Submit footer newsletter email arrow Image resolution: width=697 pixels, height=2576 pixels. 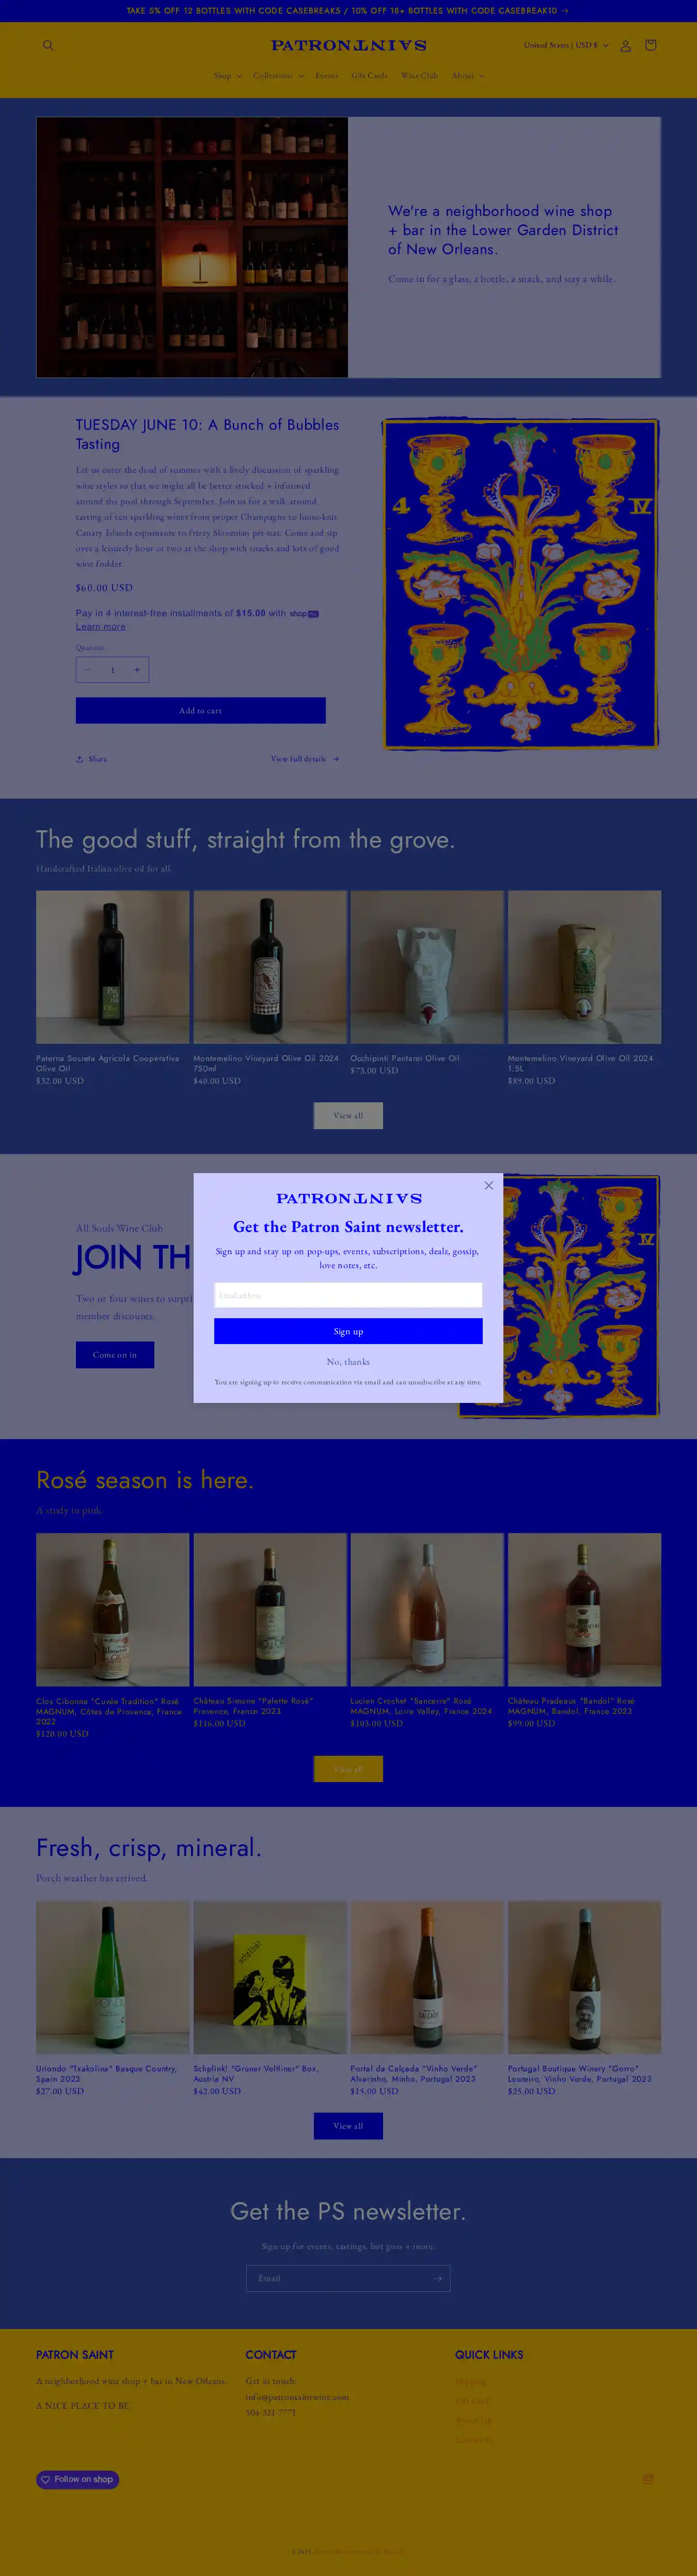437,2278
